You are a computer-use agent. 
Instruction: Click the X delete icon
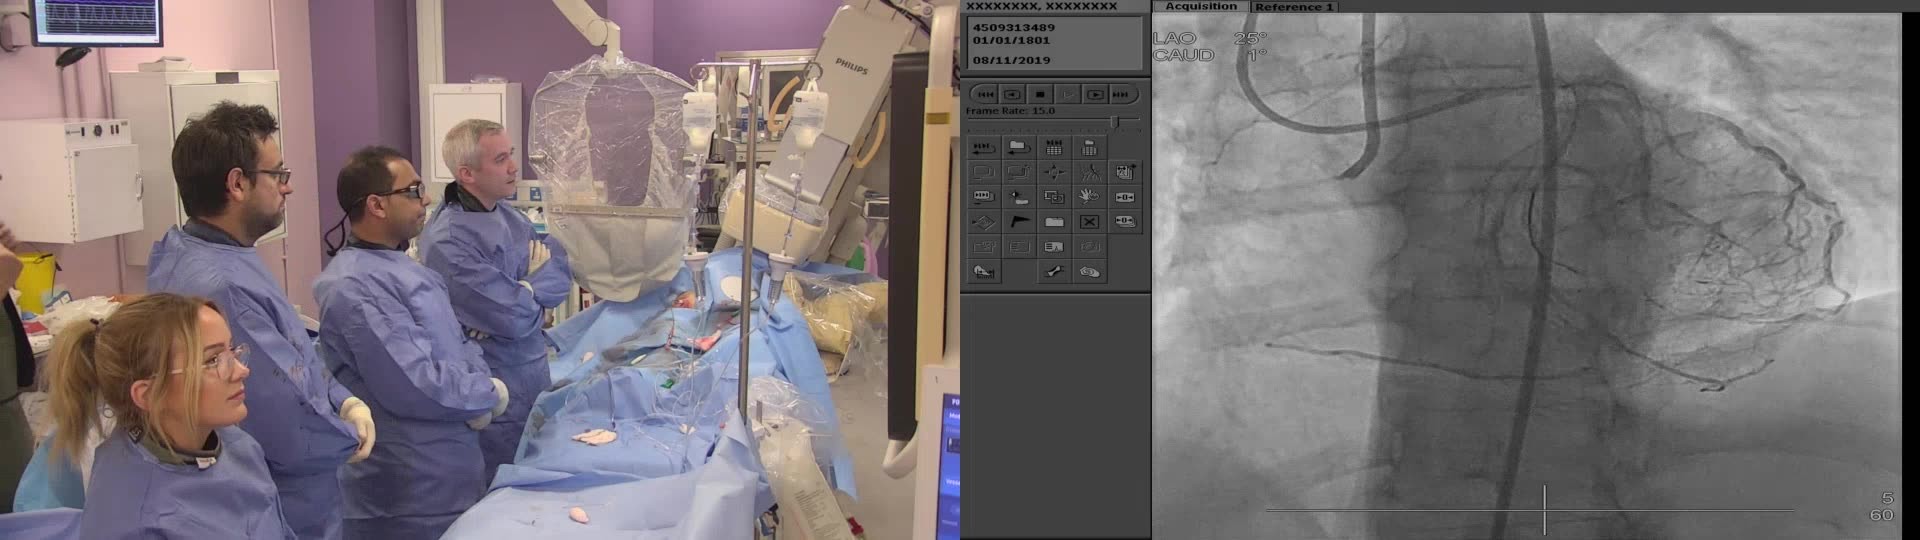point(1089,221)
